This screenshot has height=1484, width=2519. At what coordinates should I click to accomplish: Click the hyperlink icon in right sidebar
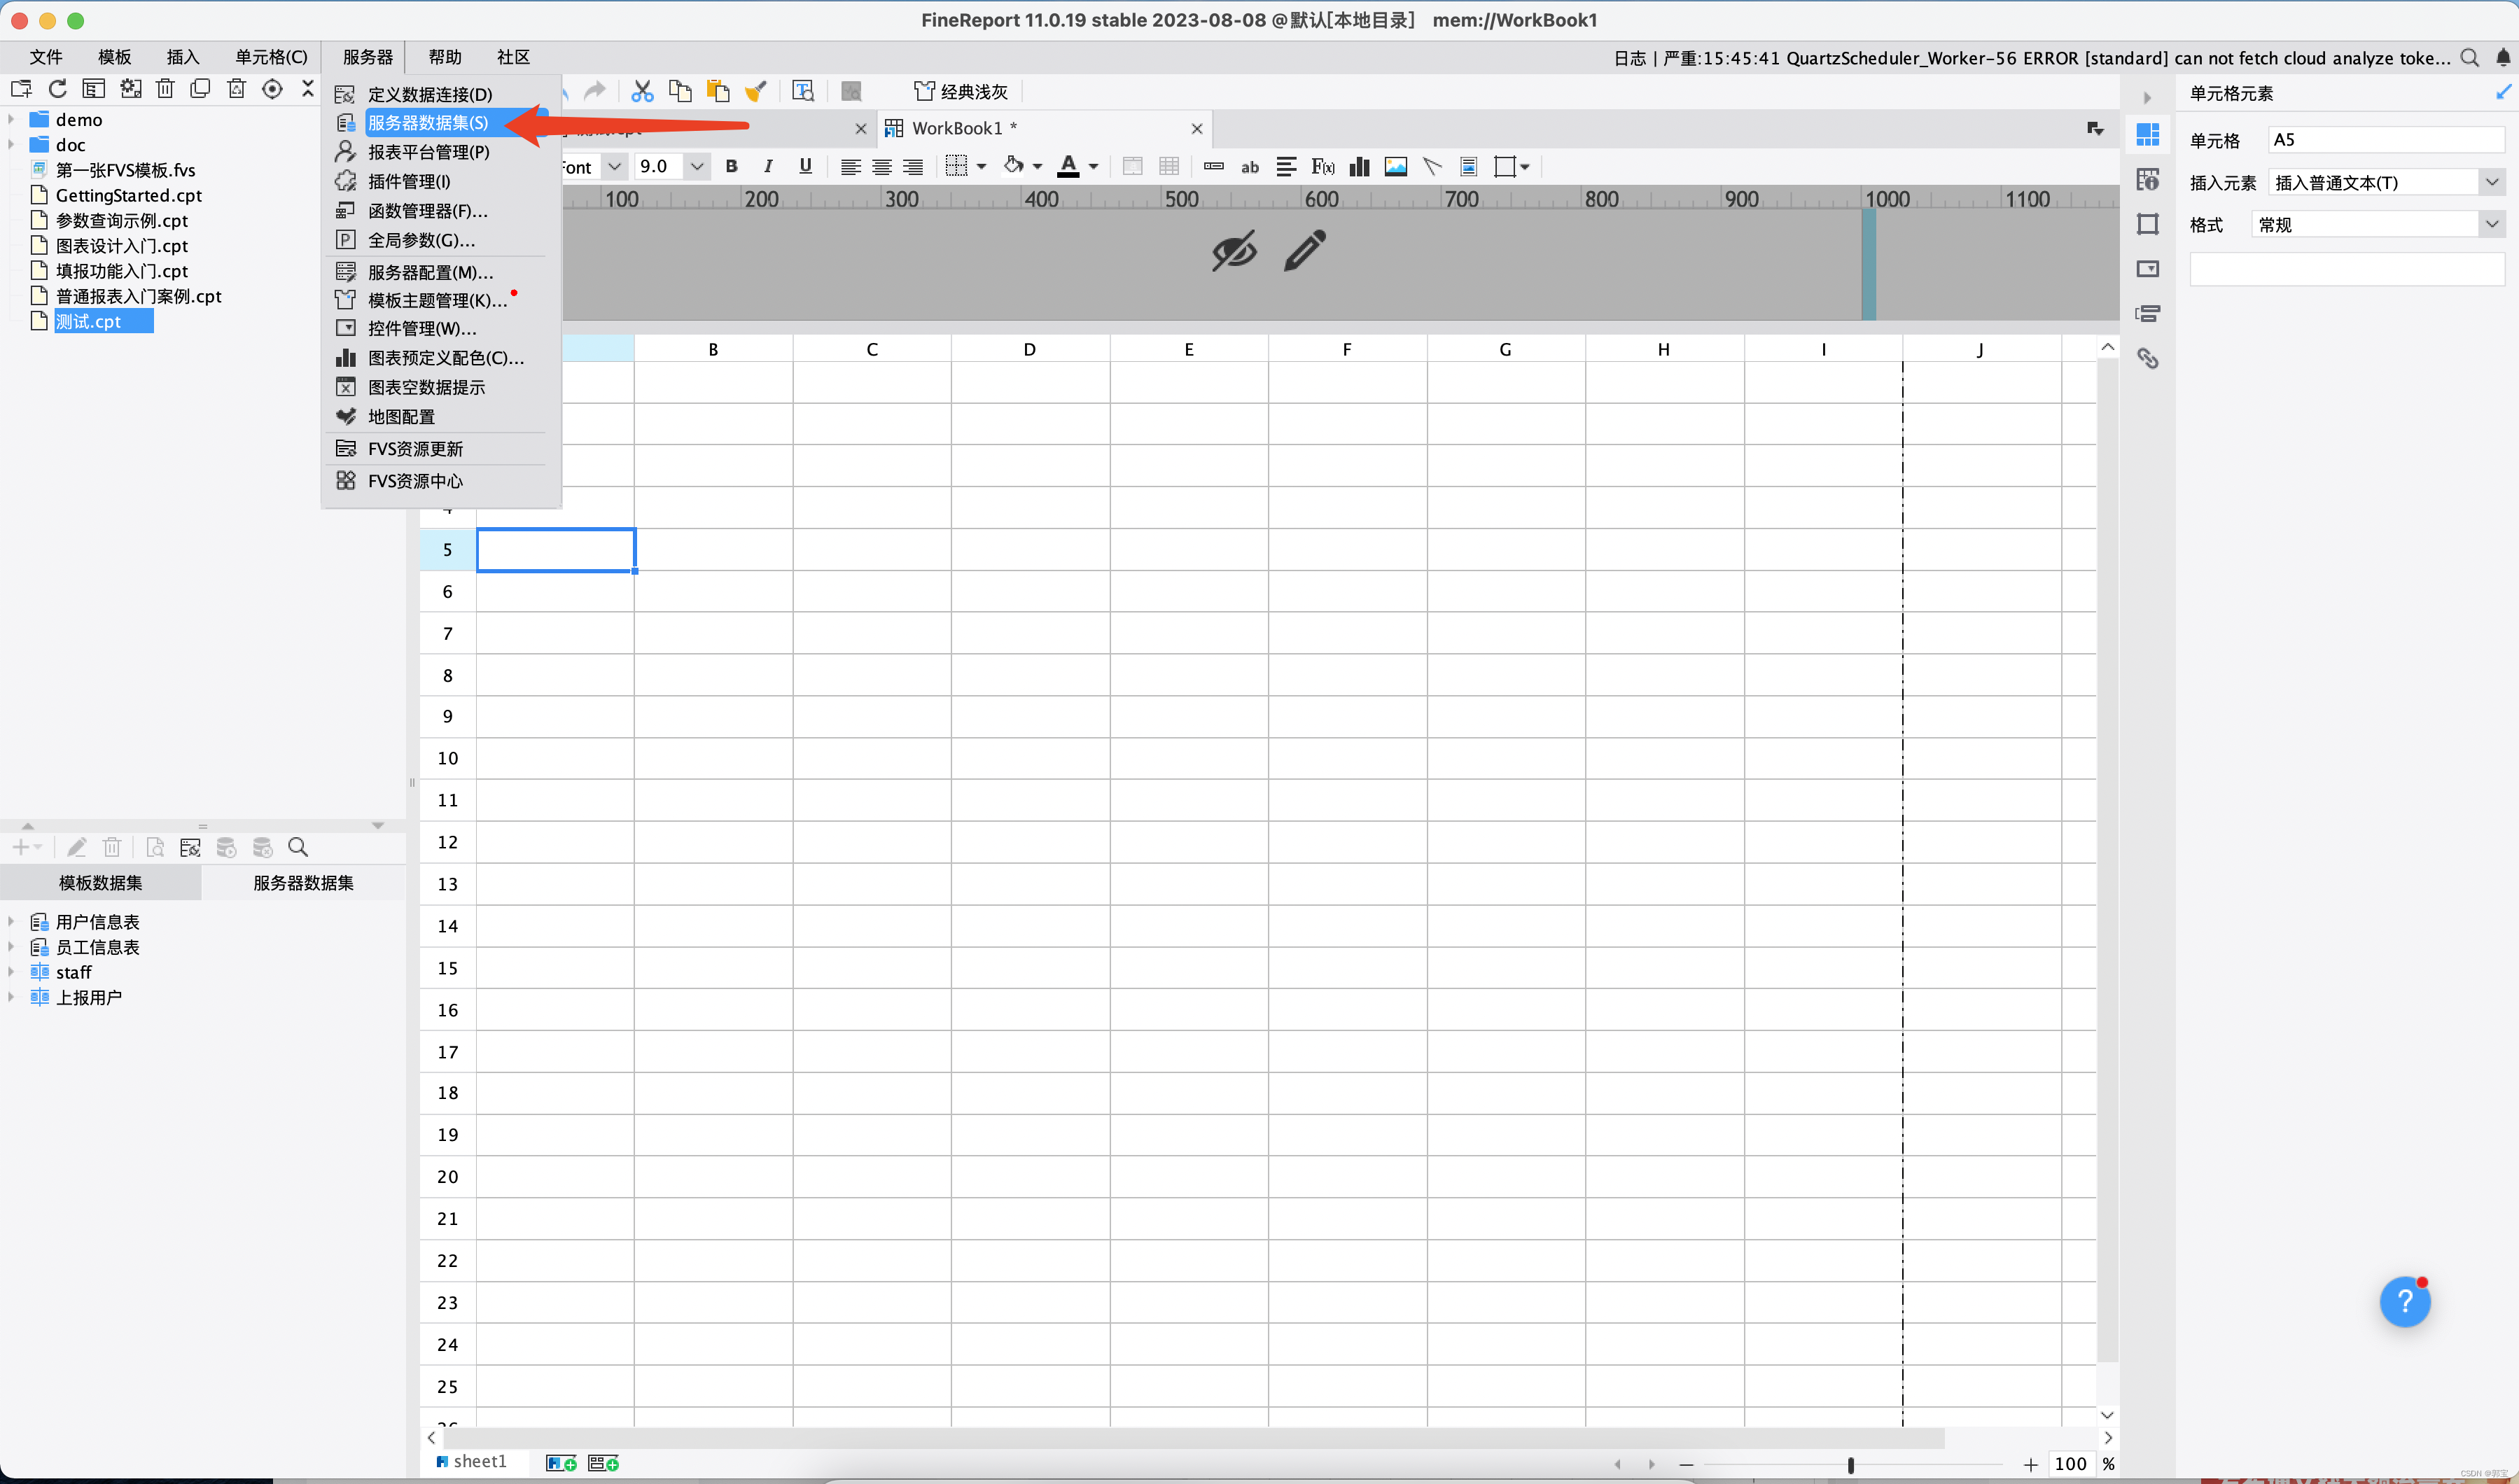[x=2147, y=358]
